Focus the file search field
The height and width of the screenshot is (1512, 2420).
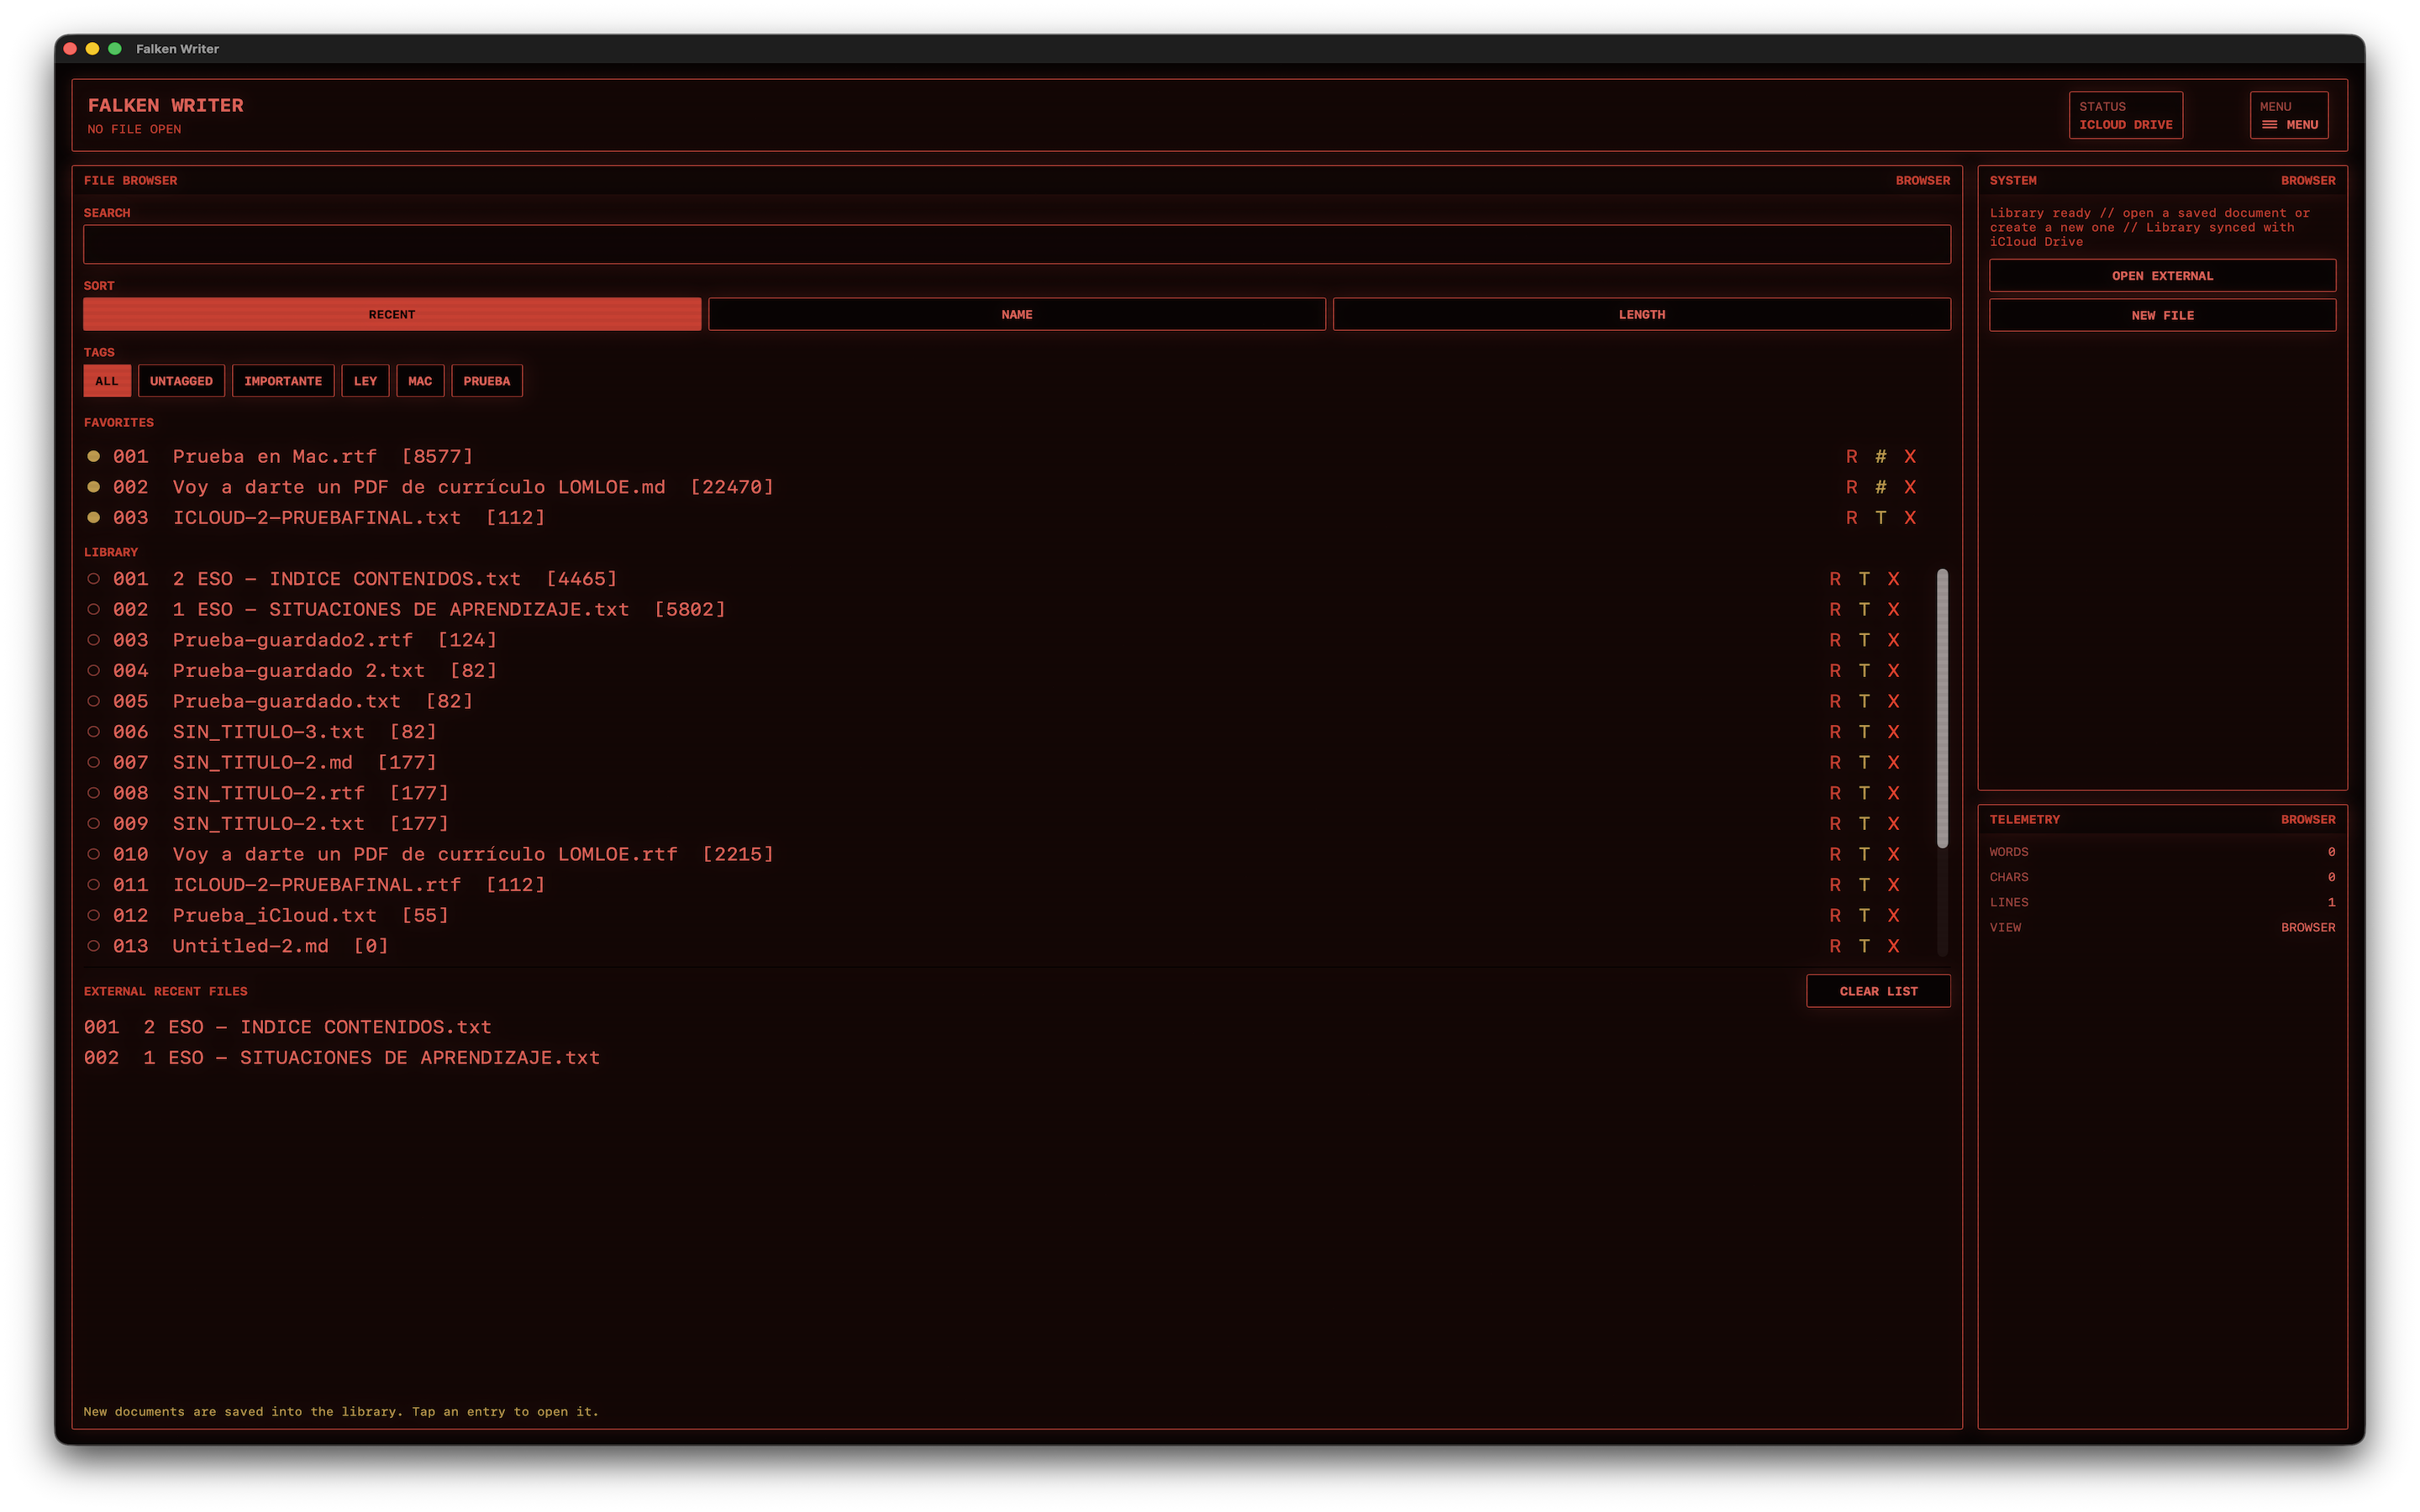tap(1016, 244)
